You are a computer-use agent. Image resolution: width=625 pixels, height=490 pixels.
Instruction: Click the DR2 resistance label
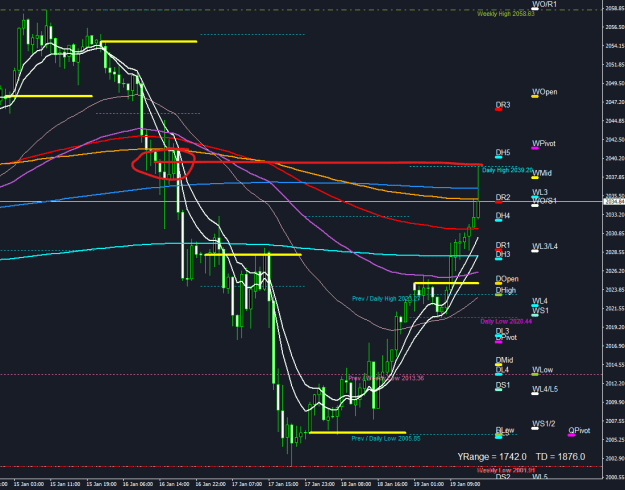503,197
